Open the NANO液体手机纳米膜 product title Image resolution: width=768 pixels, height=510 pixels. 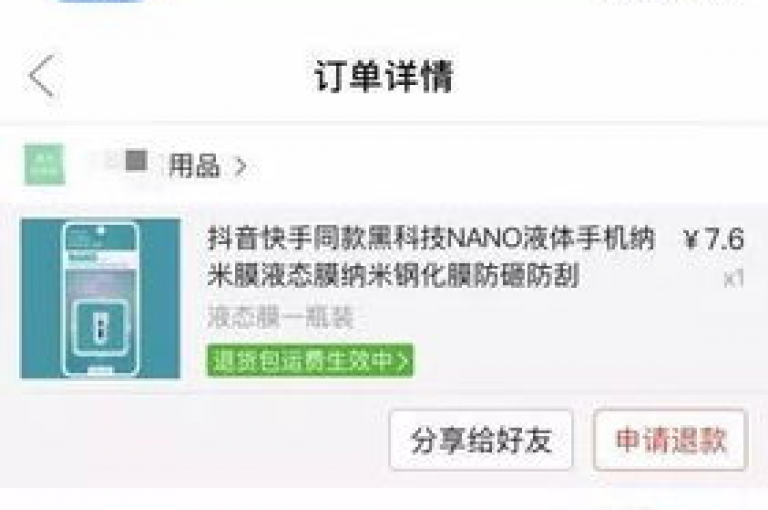431,257
